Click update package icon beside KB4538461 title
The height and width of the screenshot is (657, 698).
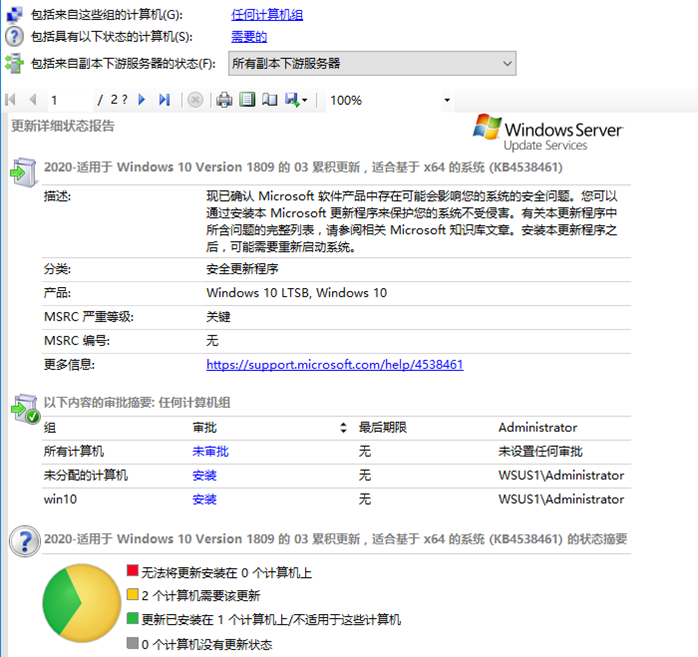tap(24, 173)
